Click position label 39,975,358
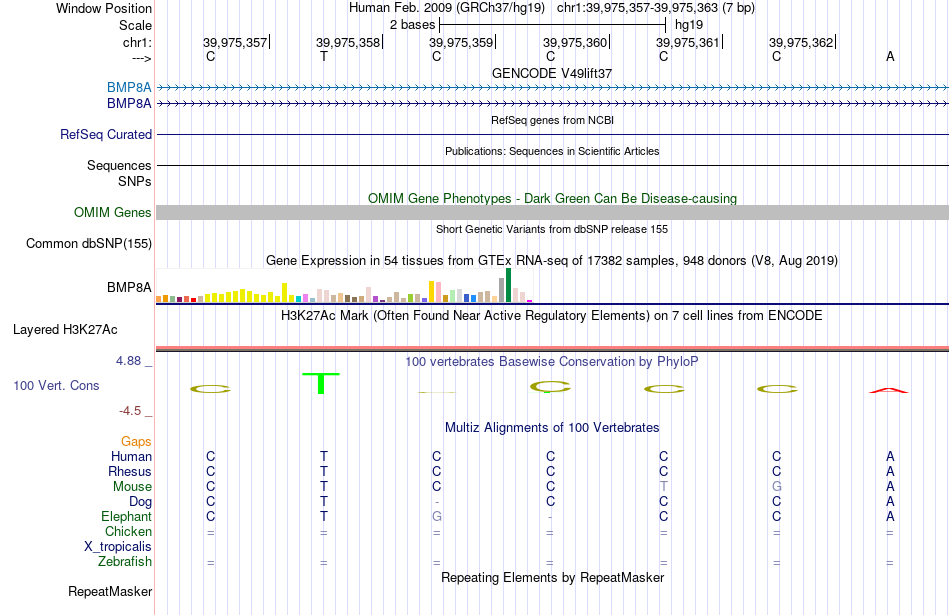 point(348,42)
